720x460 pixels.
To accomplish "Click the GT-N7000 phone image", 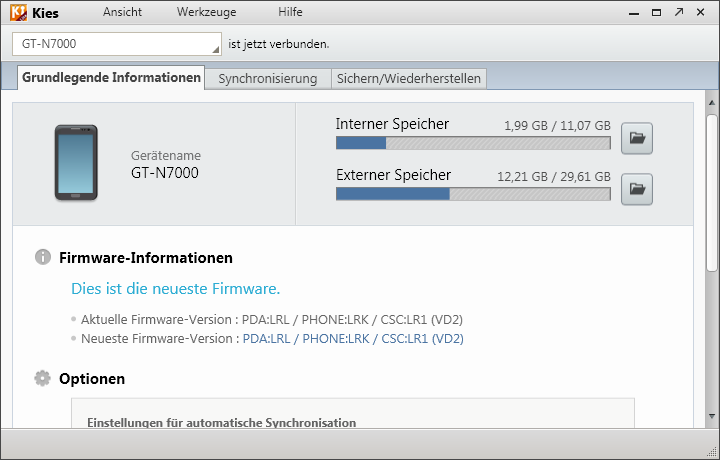I will coord(76,163).
